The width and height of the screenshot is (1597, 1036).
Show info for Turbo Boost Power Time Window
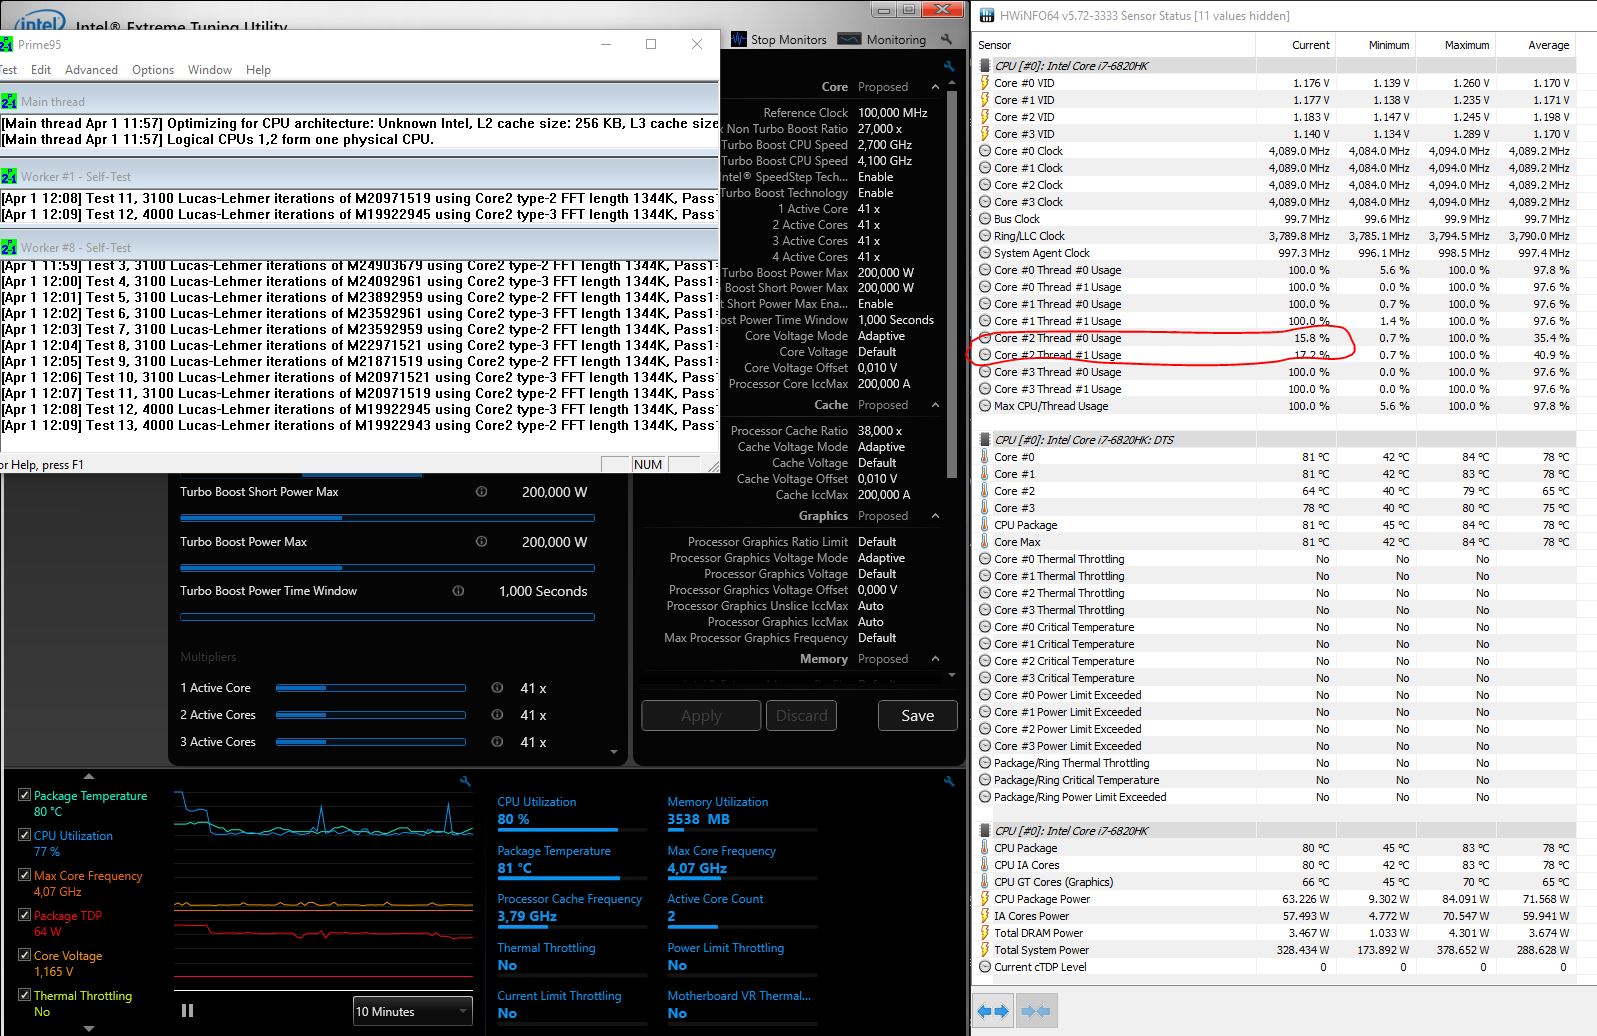pos(458,591)
